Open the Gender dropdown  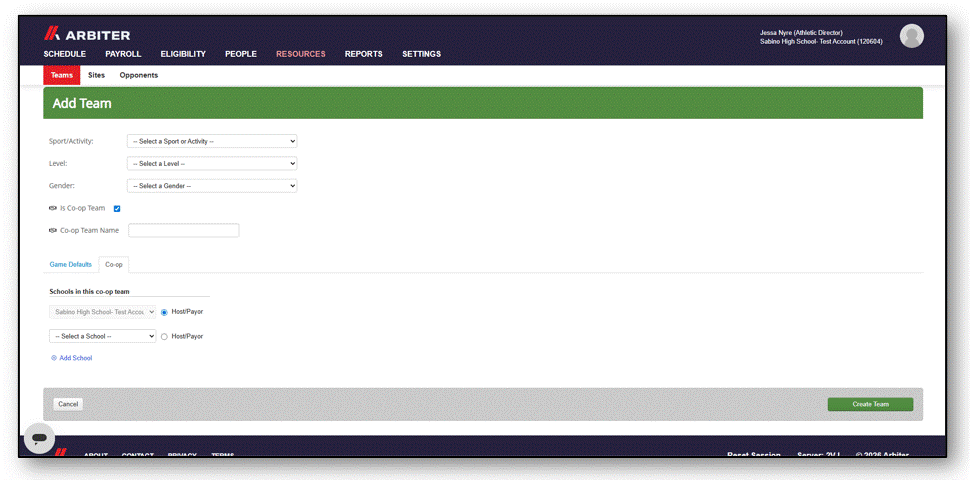click(212, 186)
